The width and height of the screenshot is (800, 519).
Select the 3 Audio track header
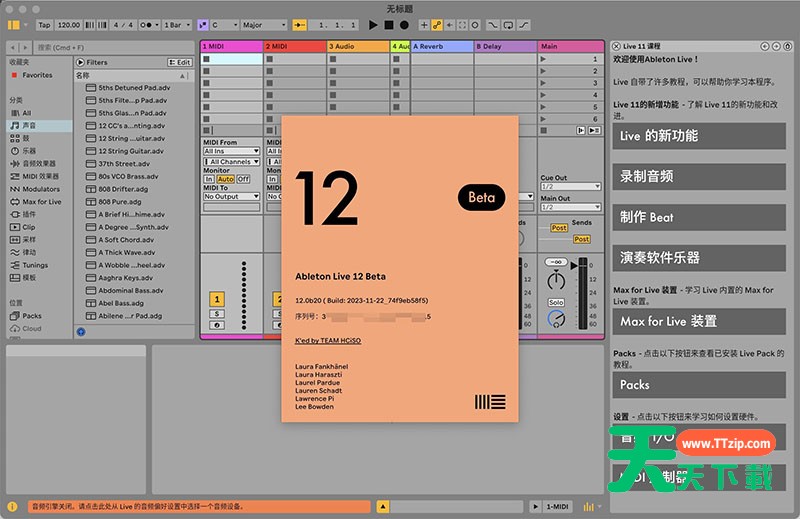358,46
